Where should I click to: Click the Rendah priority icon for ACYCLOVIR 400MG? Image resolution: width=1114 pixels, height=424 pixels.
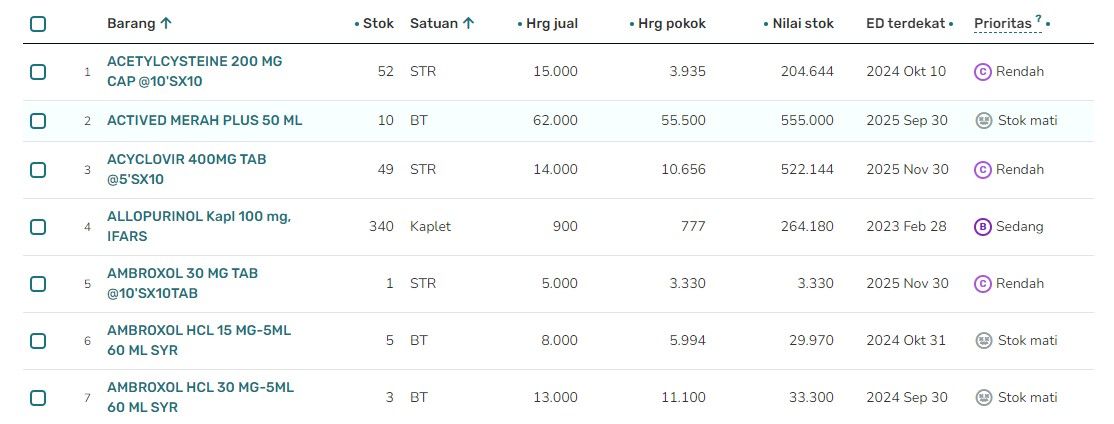[x=982, y=170]
